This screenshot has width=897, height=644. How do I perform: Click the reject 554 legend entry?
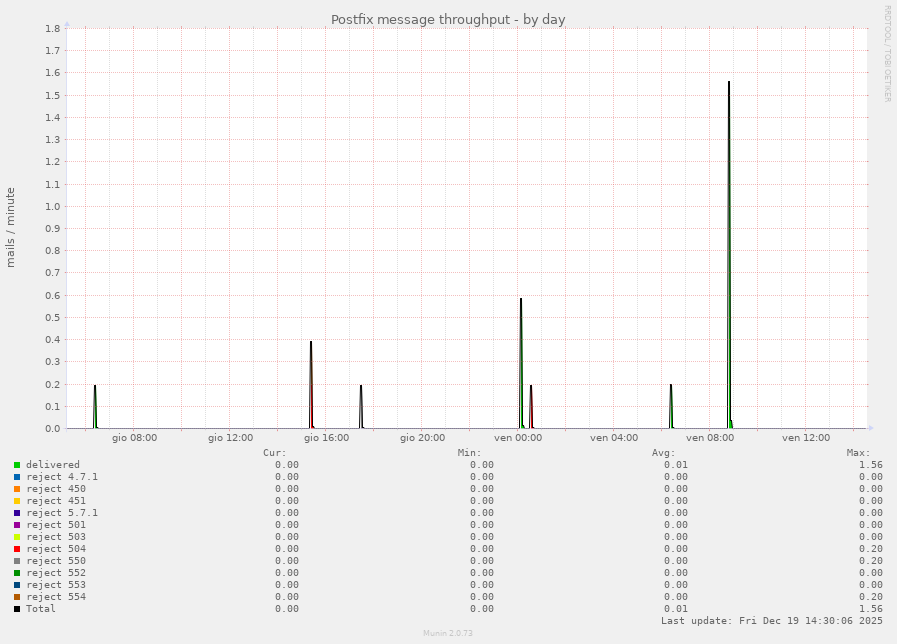tap(50, 596)
